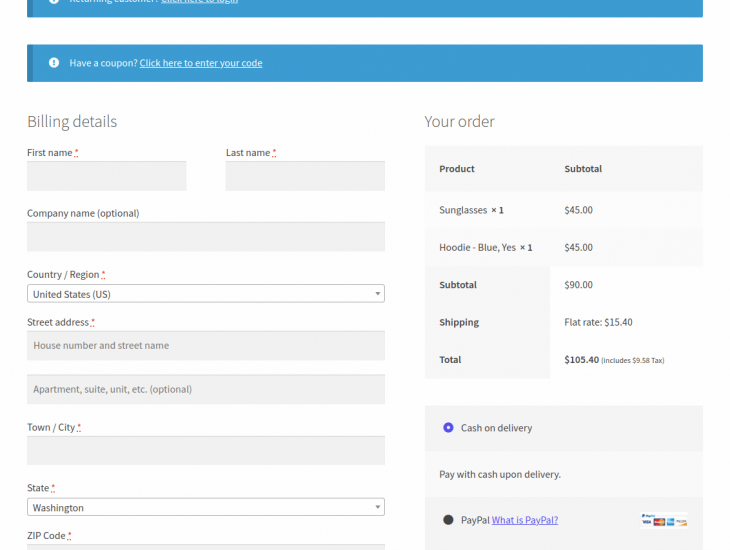
Task: Click the 'Your order' heading
Action: tap(459, 121)
